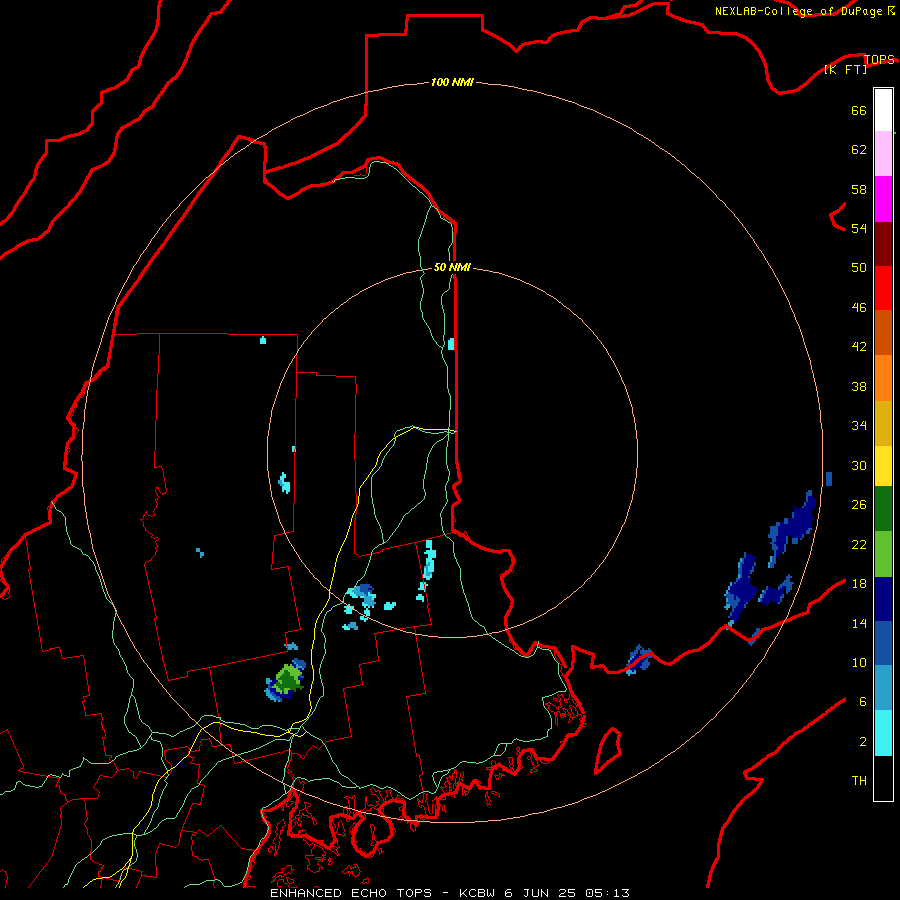Click the ENHANCED ECHO TOPS product title
Screen dimensions: 900x900
point(351,893)
